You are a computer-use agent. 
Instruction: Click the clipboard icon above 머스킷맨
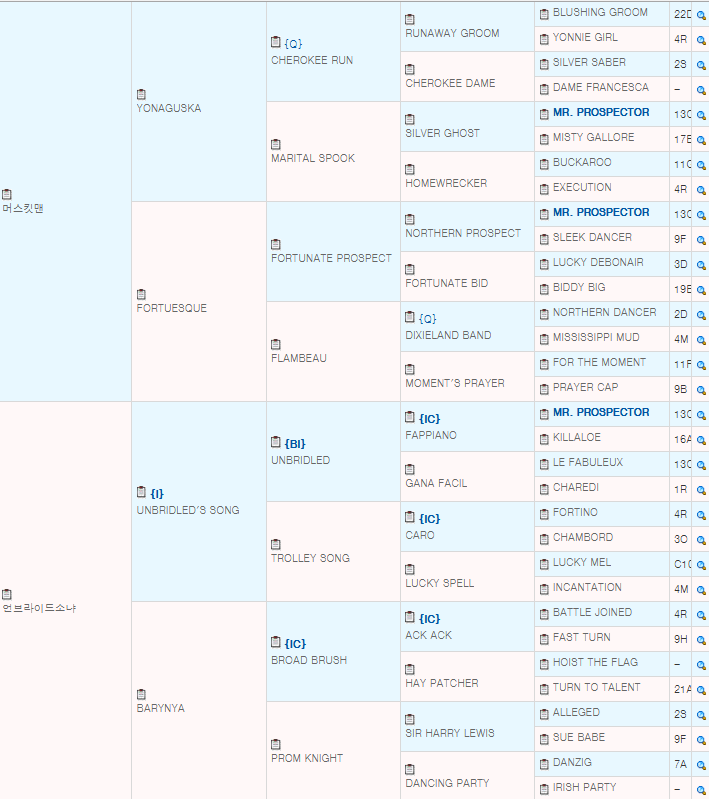[x=7, y=194]
